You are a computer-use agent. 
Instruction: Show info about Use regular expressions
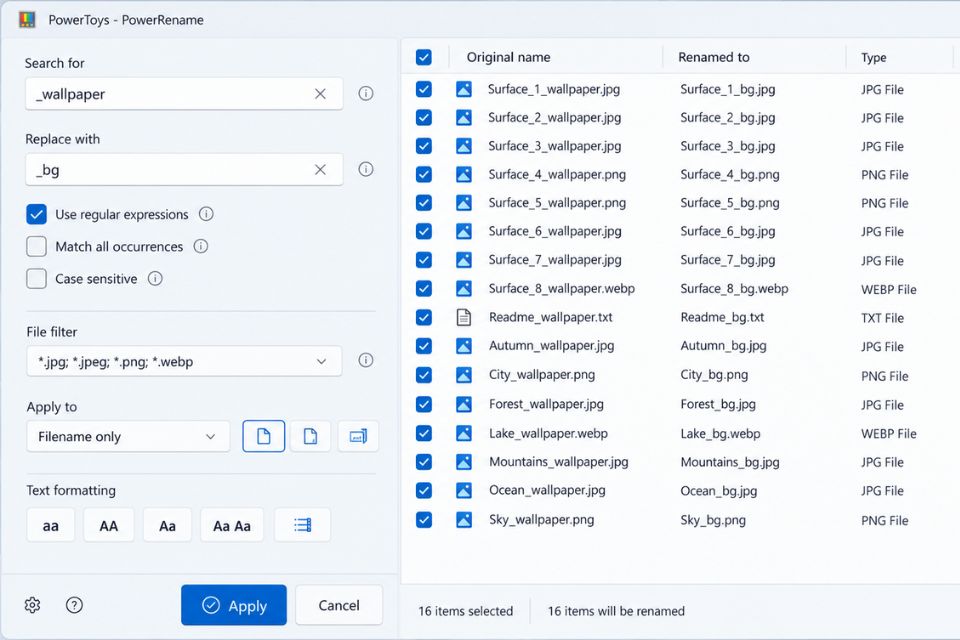tap(206, 214)
